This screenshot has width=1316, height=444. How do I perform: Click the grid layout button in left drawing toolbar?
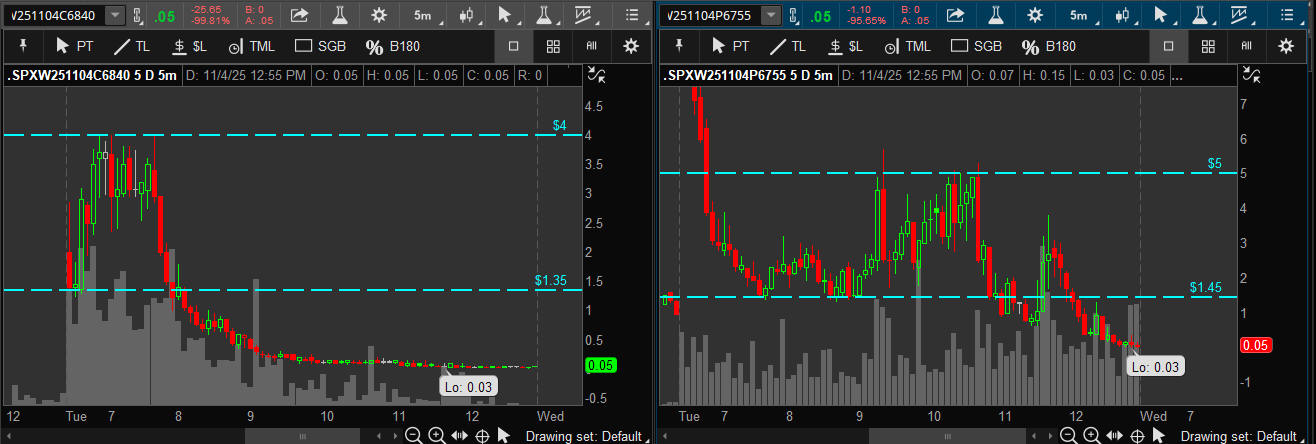click(x=553, y=46)
